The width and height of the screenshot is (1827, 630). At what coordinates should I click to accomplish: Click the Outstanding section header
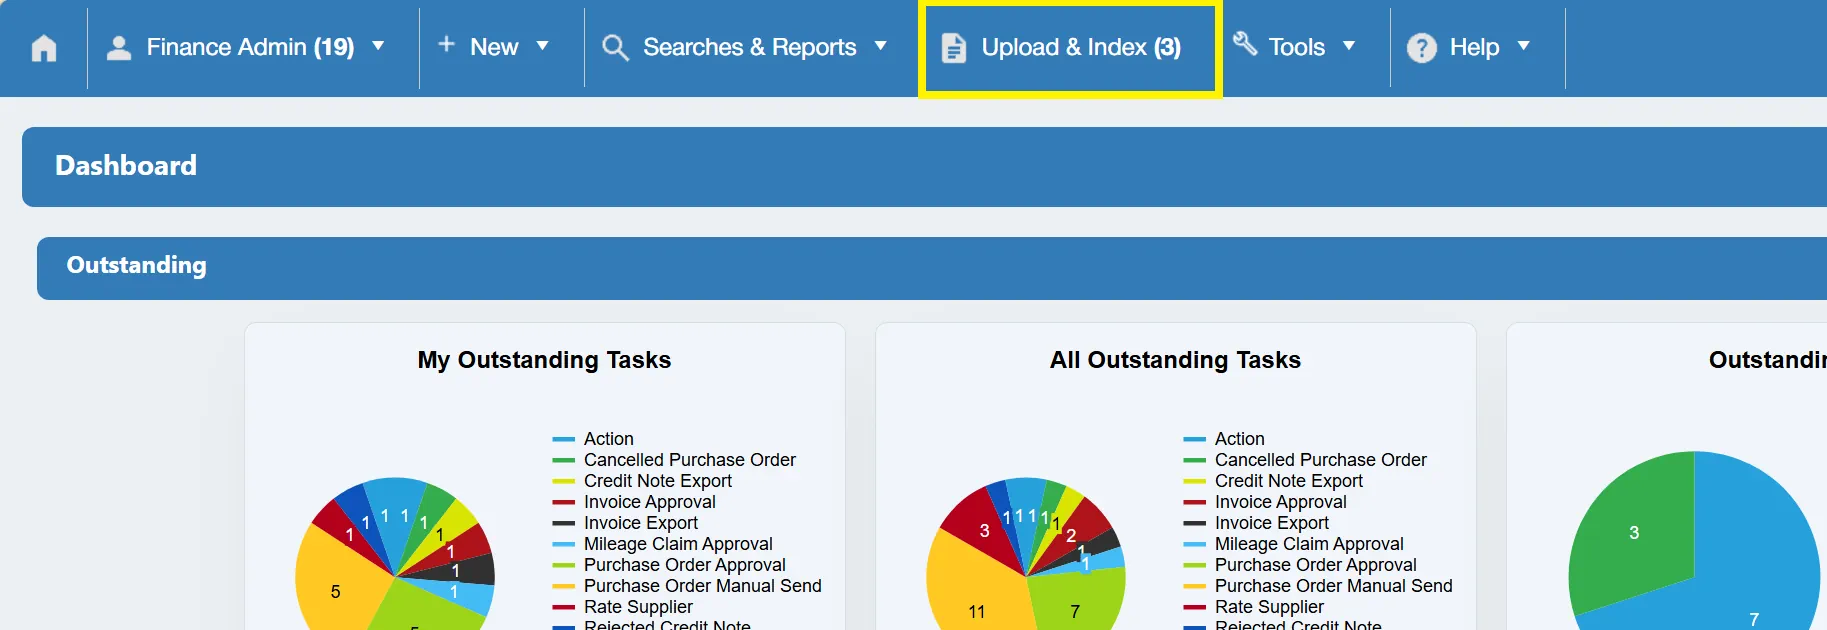coord(932,268)
